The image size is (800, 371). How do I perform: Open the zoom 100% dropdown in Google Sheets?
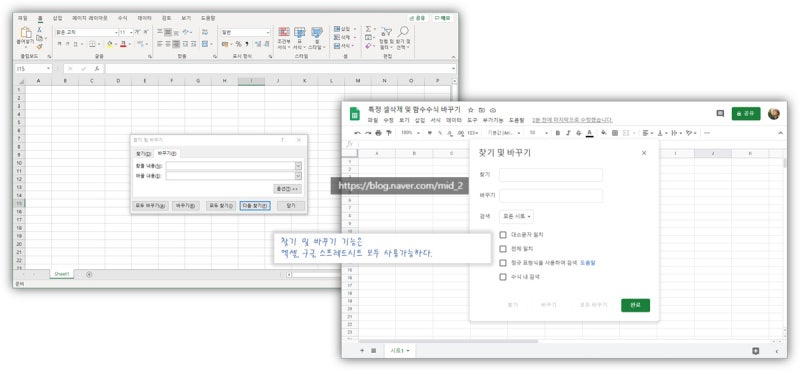[410, 133]
